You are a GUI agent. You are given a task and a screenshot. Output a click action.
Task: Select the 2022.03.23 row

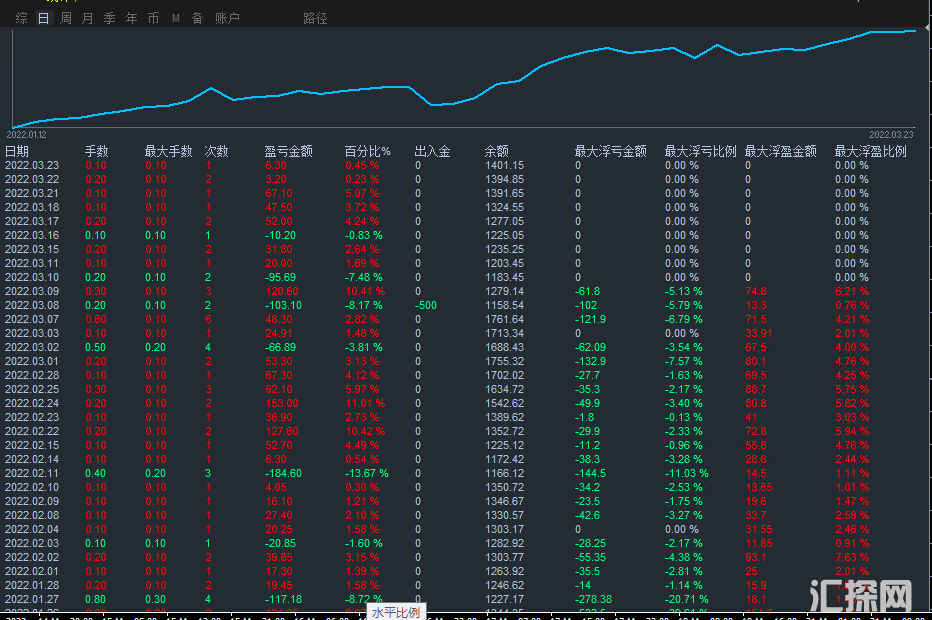tap(32, 166)
